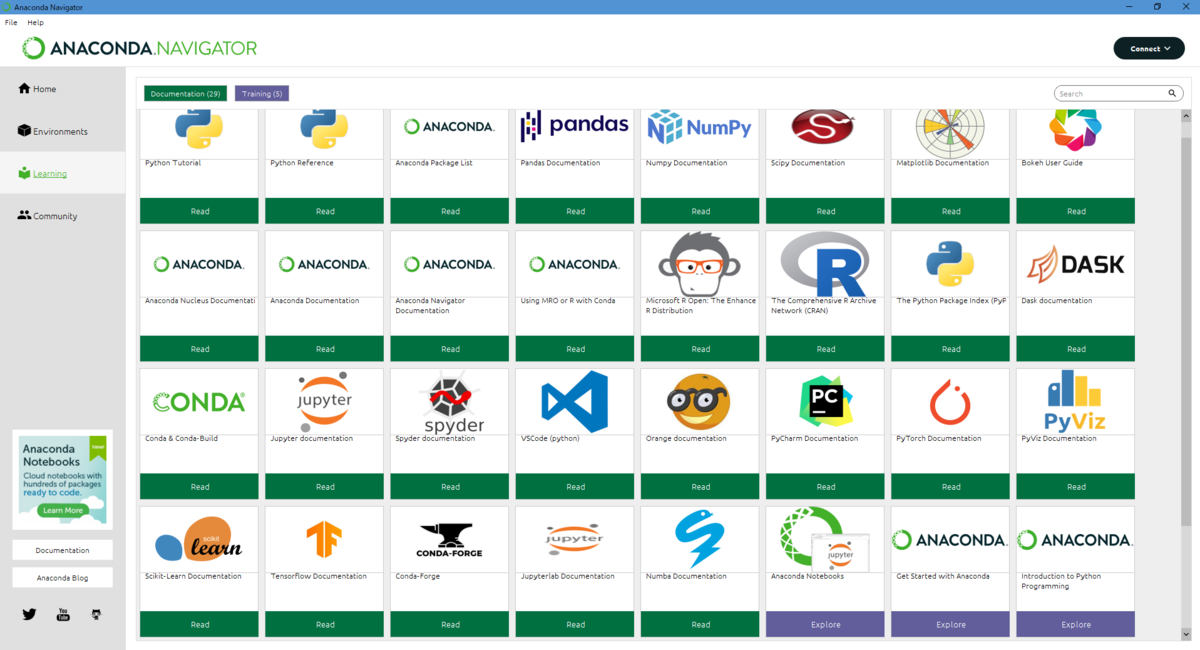
Task: Click the SciPy logo tile
Action: 825,127
